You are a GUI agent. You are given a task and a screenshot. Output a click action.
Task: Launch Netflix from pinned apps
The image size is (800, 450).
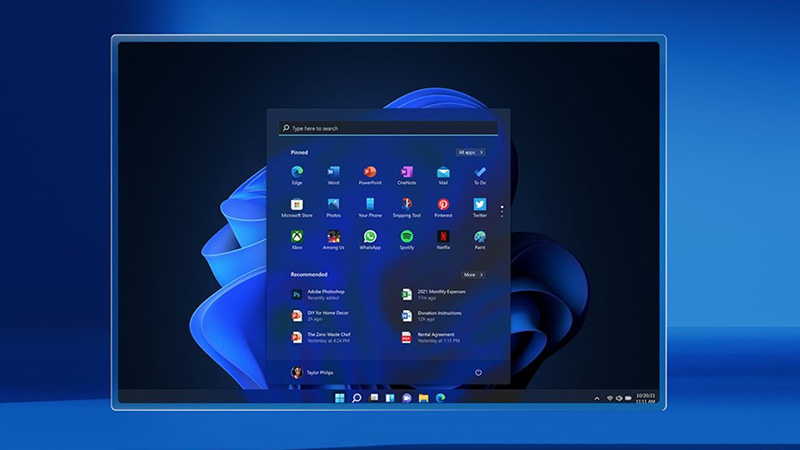pos(443,240)
